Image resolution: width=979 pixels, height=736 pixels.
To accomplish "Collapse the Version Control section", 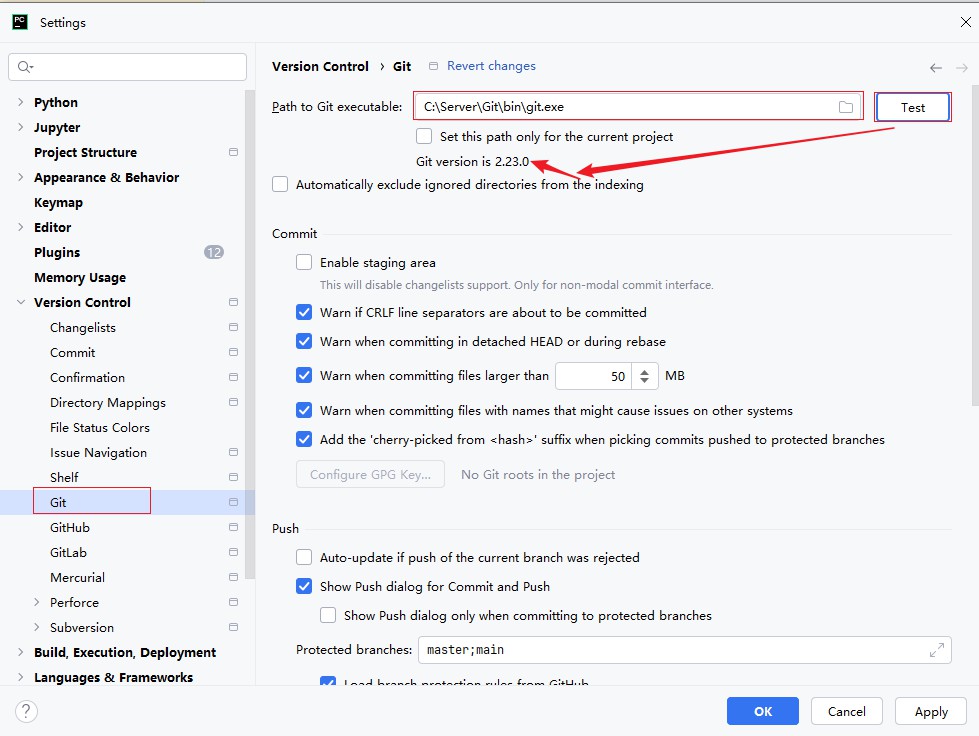I will (21, 302).
